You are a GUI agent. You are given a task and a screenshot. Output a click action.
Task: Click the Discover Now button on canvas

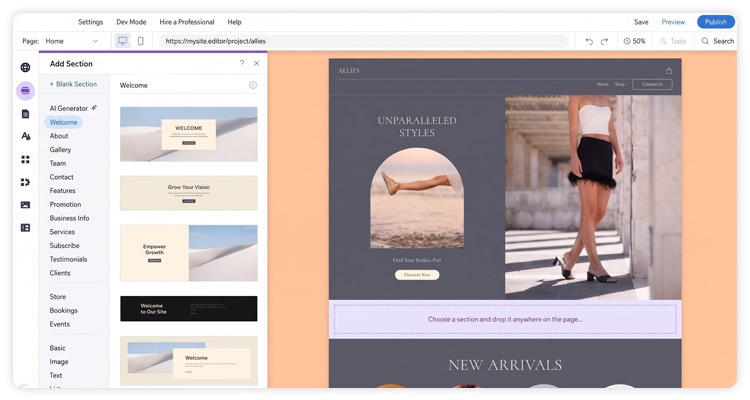417,275
